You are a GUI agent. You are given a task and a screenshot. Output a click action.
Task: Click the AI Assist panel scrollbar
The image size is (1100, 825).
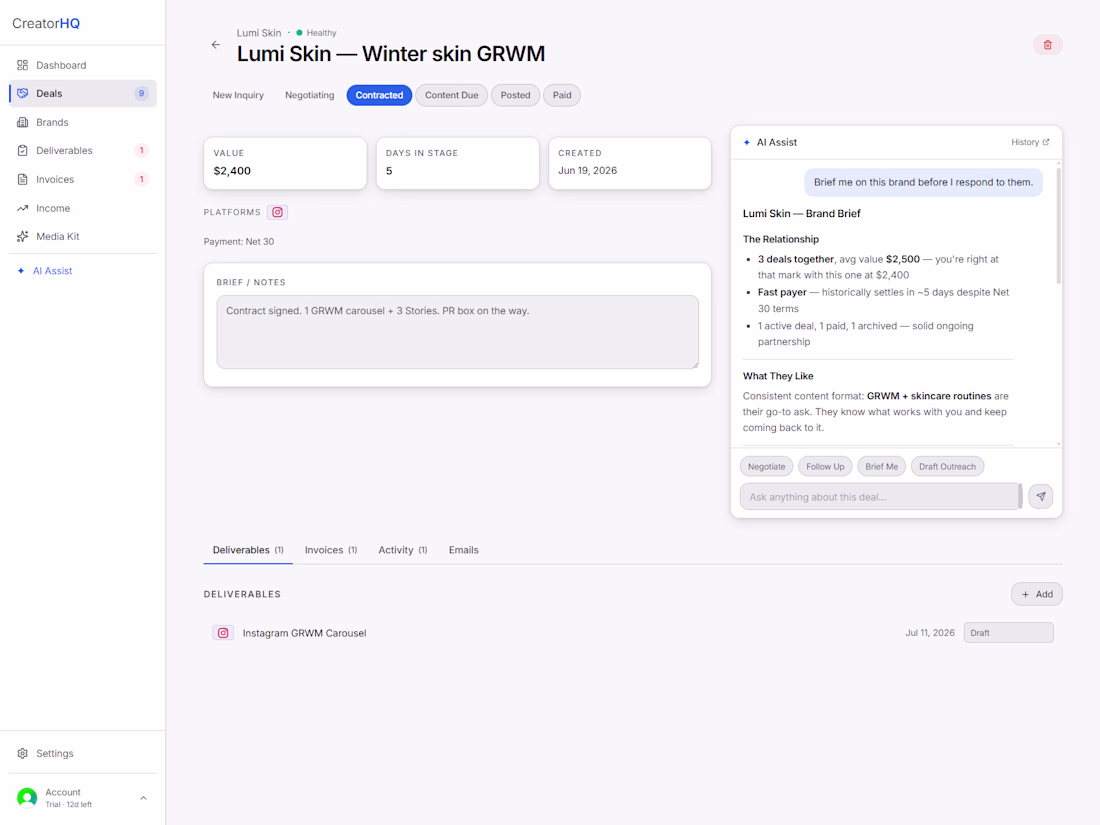[x=1059, y=227]
